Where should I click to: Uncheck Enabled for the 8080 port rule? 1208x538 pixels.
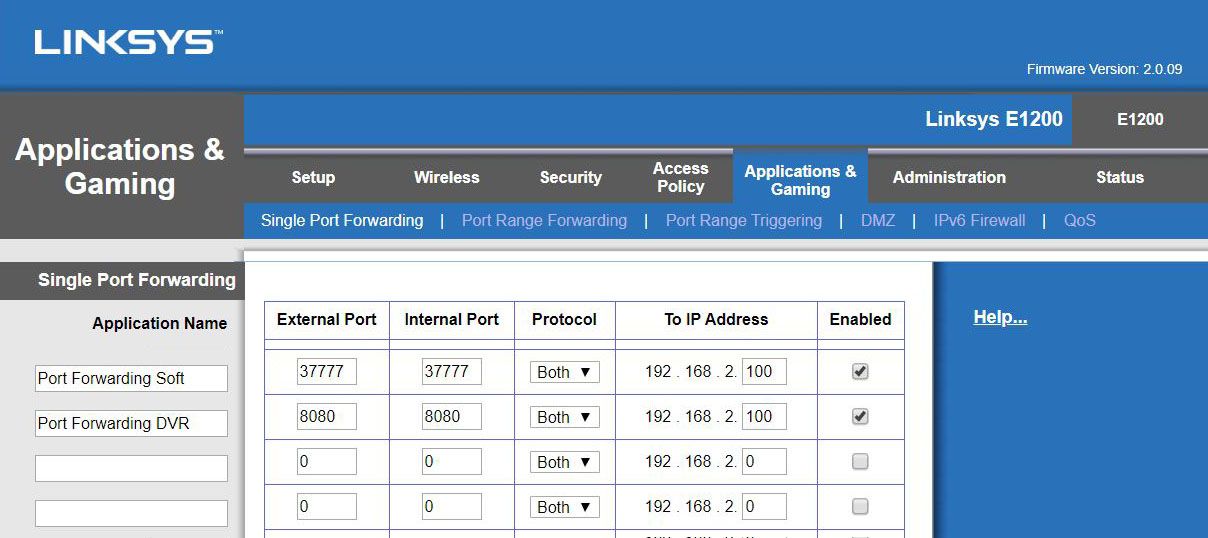(x=860, y=416)
